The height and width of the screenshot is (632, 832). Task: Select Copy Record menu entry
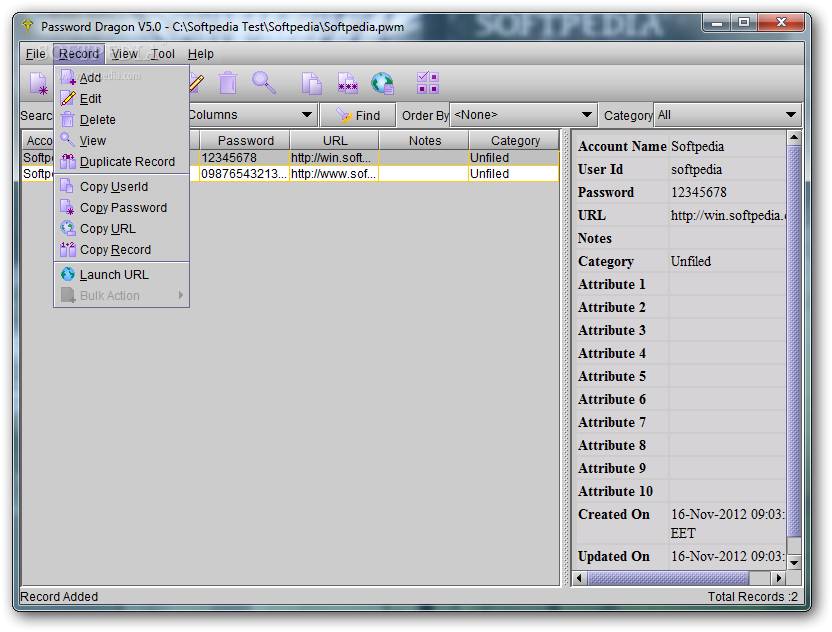point(122,250)
